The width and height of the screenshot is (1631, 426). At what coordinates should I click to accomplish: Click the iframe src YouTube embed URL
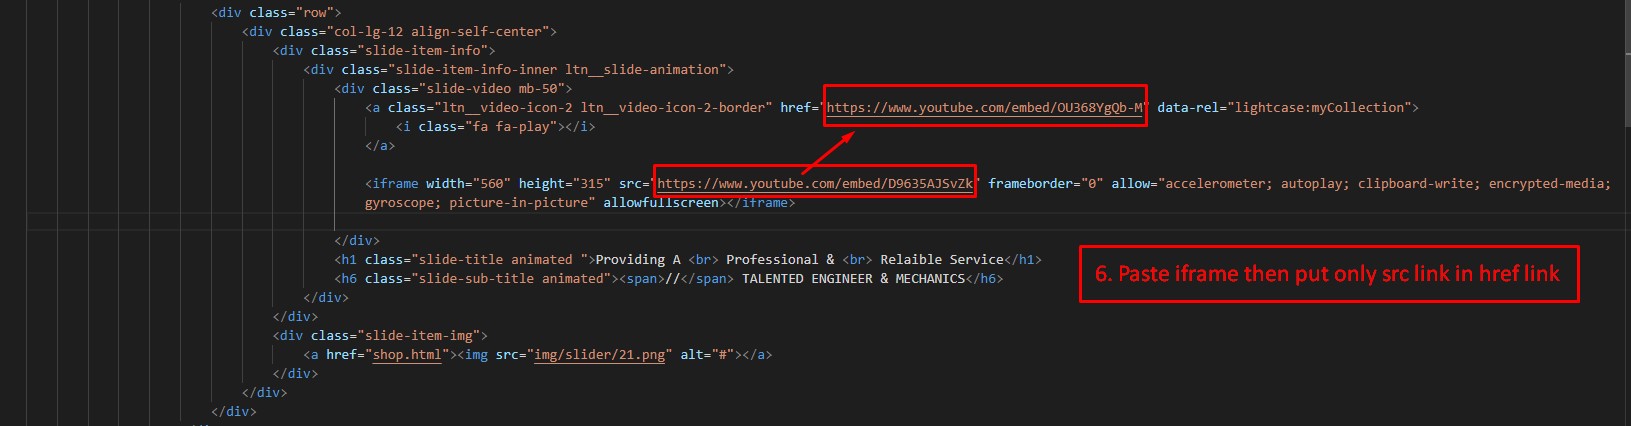(x=815, y=184)
